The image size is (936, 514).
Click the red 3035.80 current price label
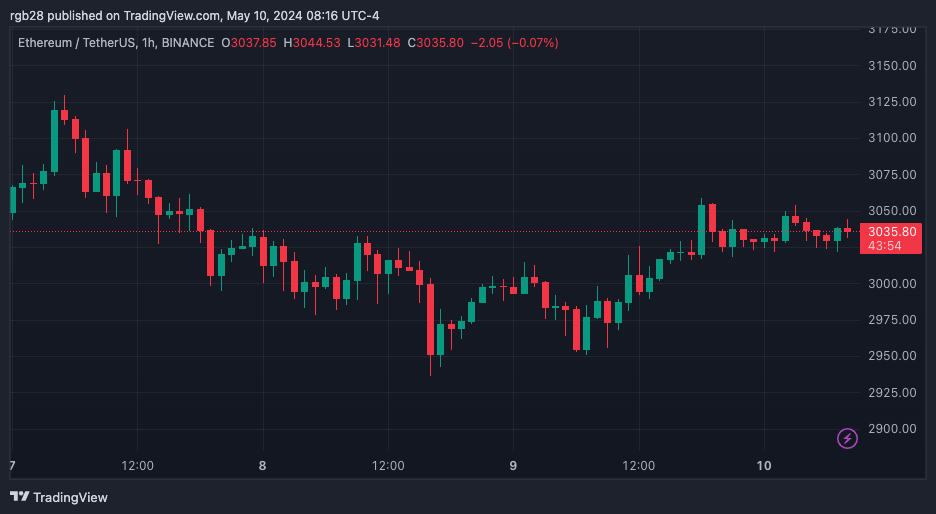pyautogui.click(x=892, y=232)
